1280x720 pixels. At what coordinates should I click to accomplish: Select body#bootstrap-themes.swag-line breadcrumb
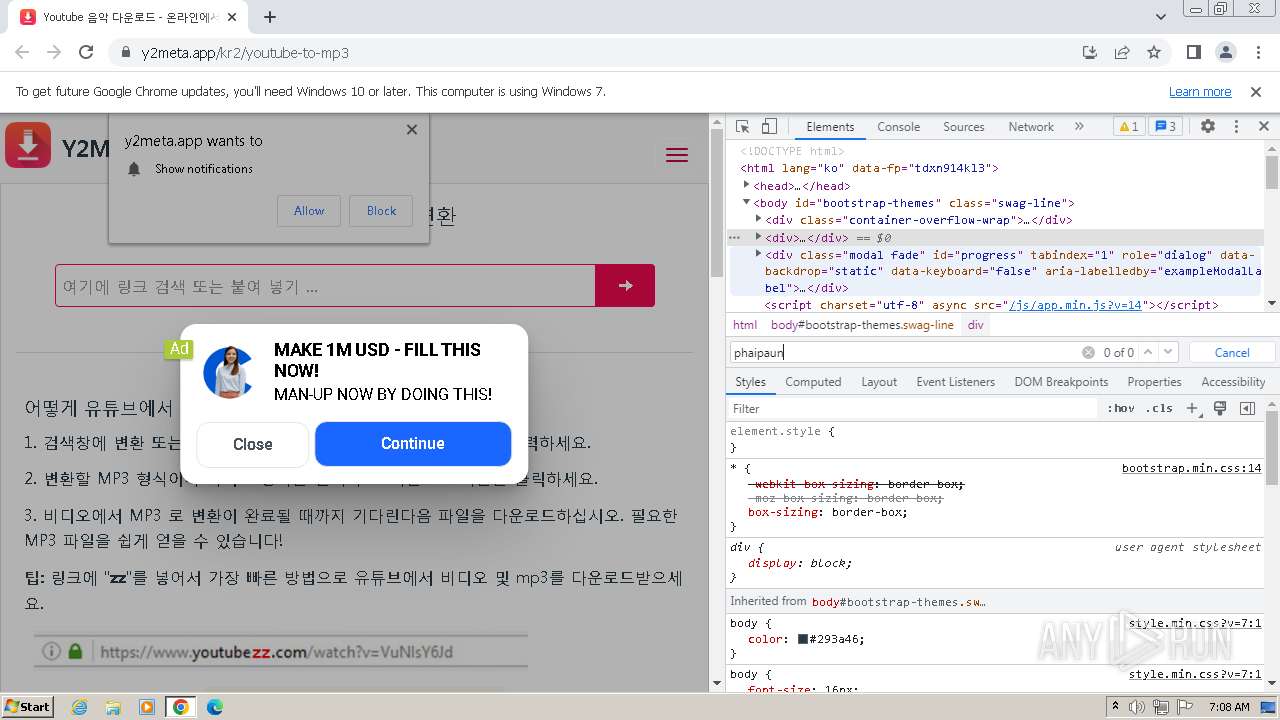tap(862, 325)
